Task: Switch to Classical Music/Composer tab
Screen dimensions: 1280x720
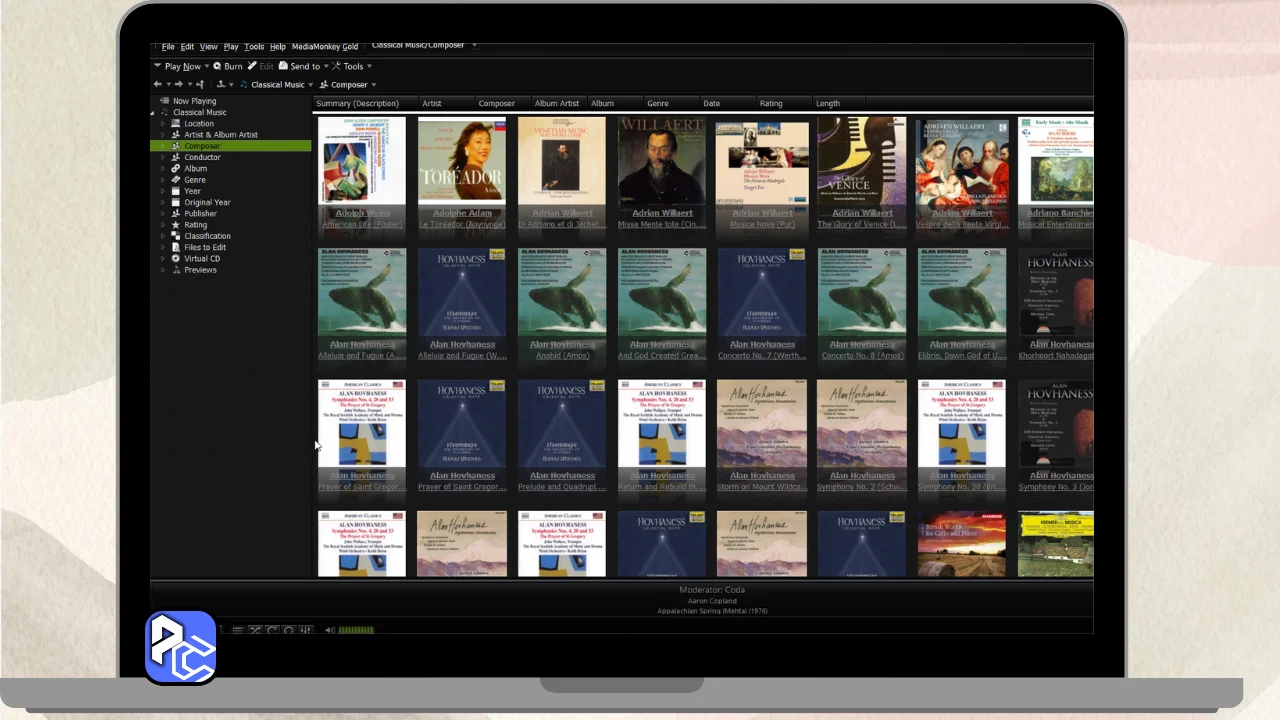Action: click(417, 45)
